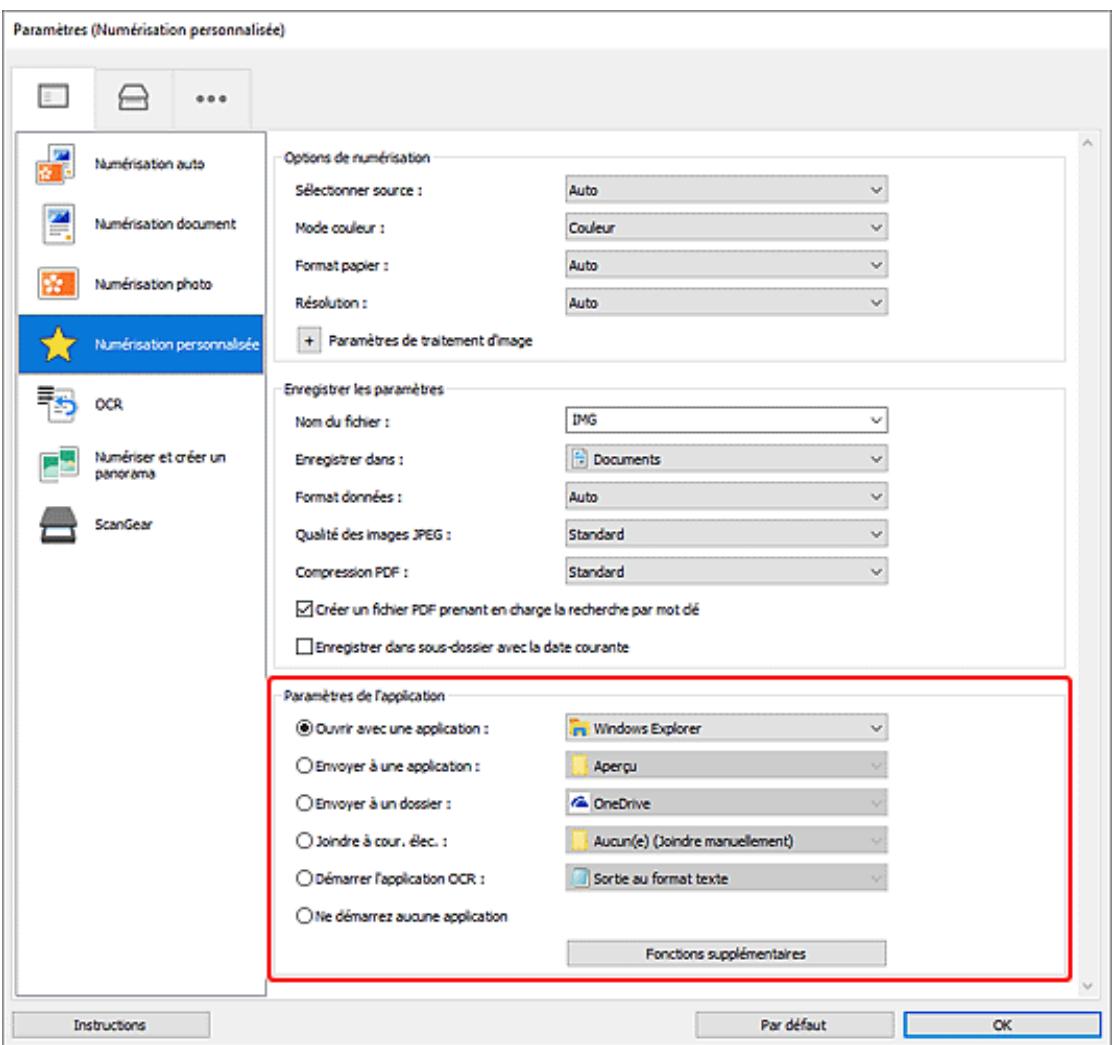Click the icon beside Sortie au format texte
This screenshot has width=1114, height=1045.
[580, 879]
